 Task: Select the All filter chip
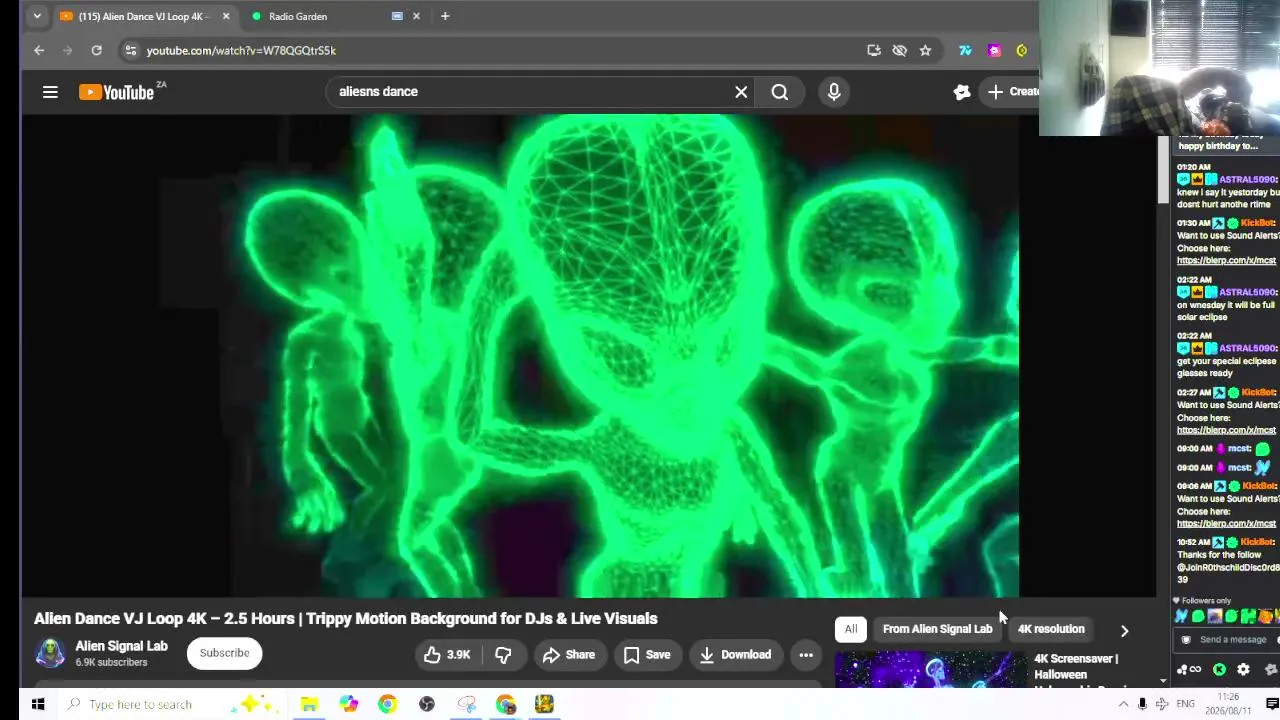[850, 629]
